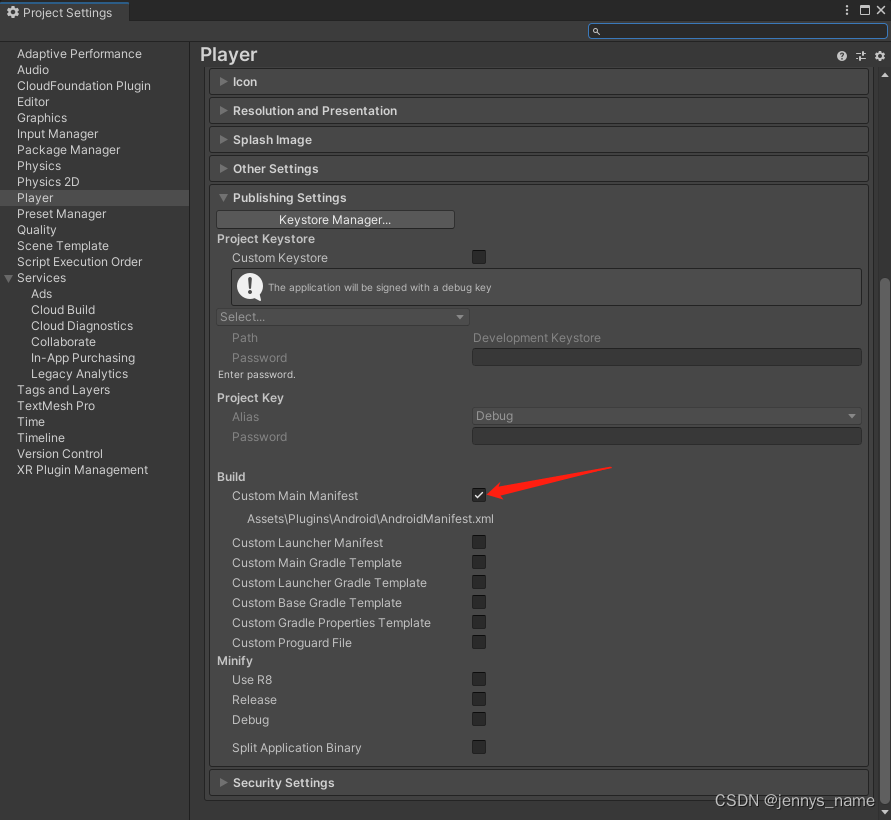
Task: Enable Custom Launcher Manifest
Action: pos(479,542)
